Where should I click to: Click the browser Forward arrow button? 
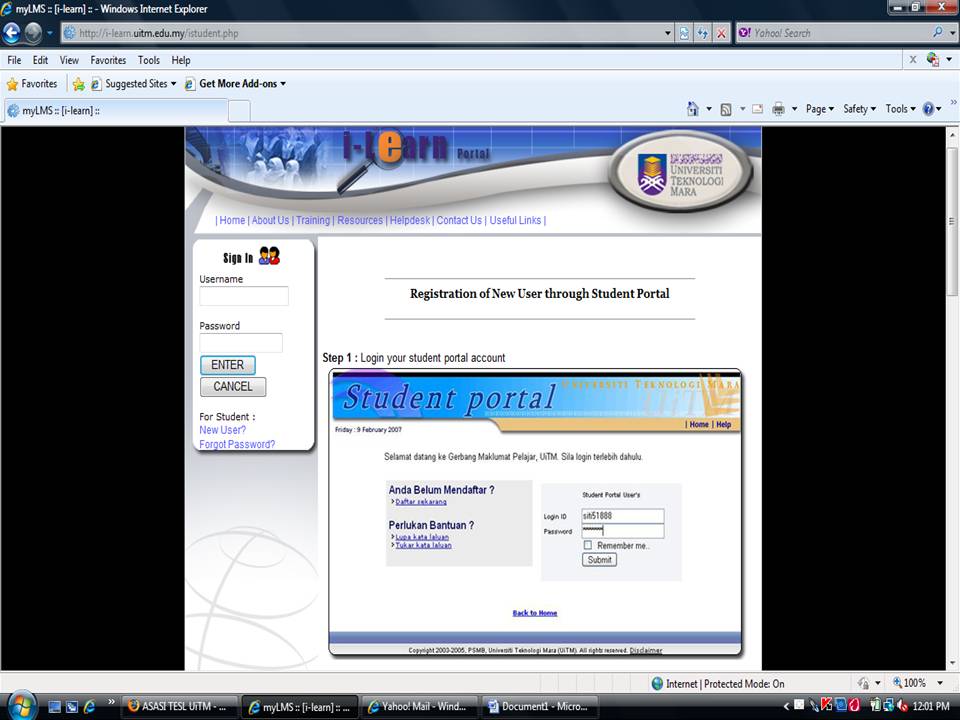point(33,33)
